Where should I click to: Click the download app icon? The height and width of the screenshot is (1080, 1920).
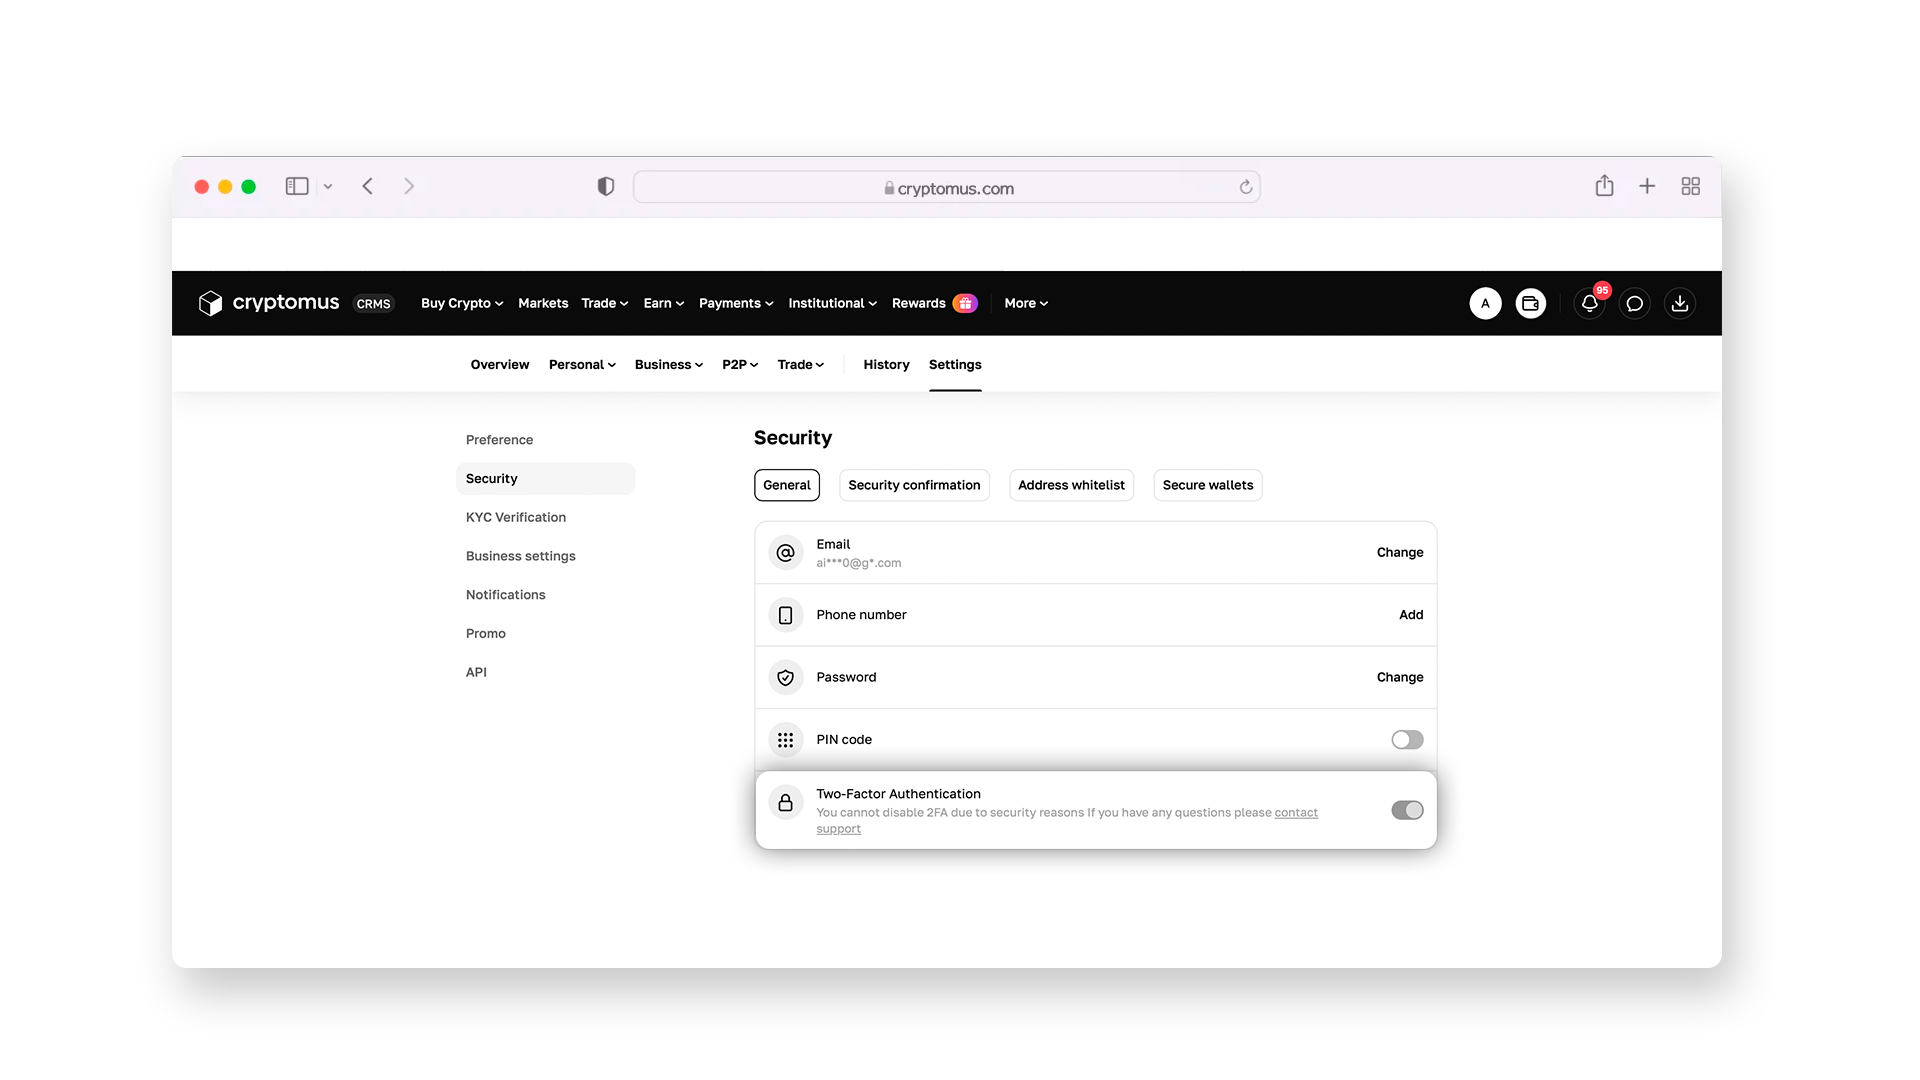(1679, 303)
